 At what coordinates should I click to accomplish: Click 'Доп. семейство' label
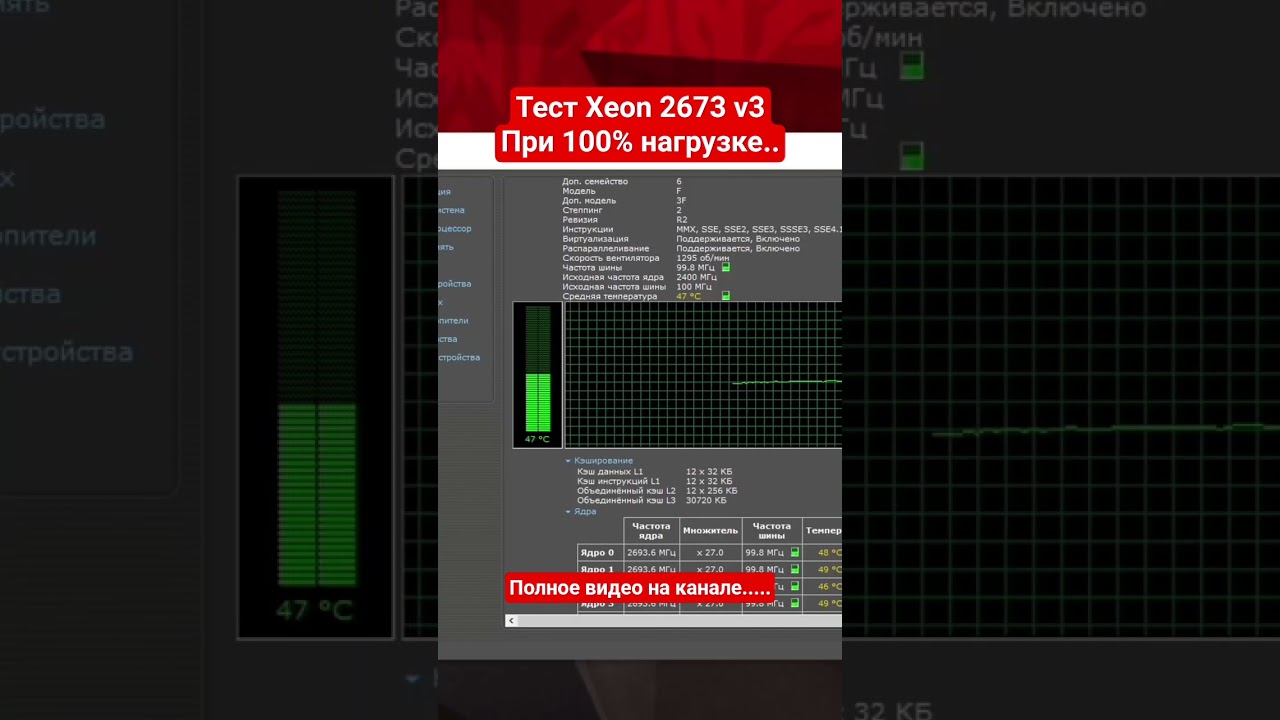(x=595, y=182)
